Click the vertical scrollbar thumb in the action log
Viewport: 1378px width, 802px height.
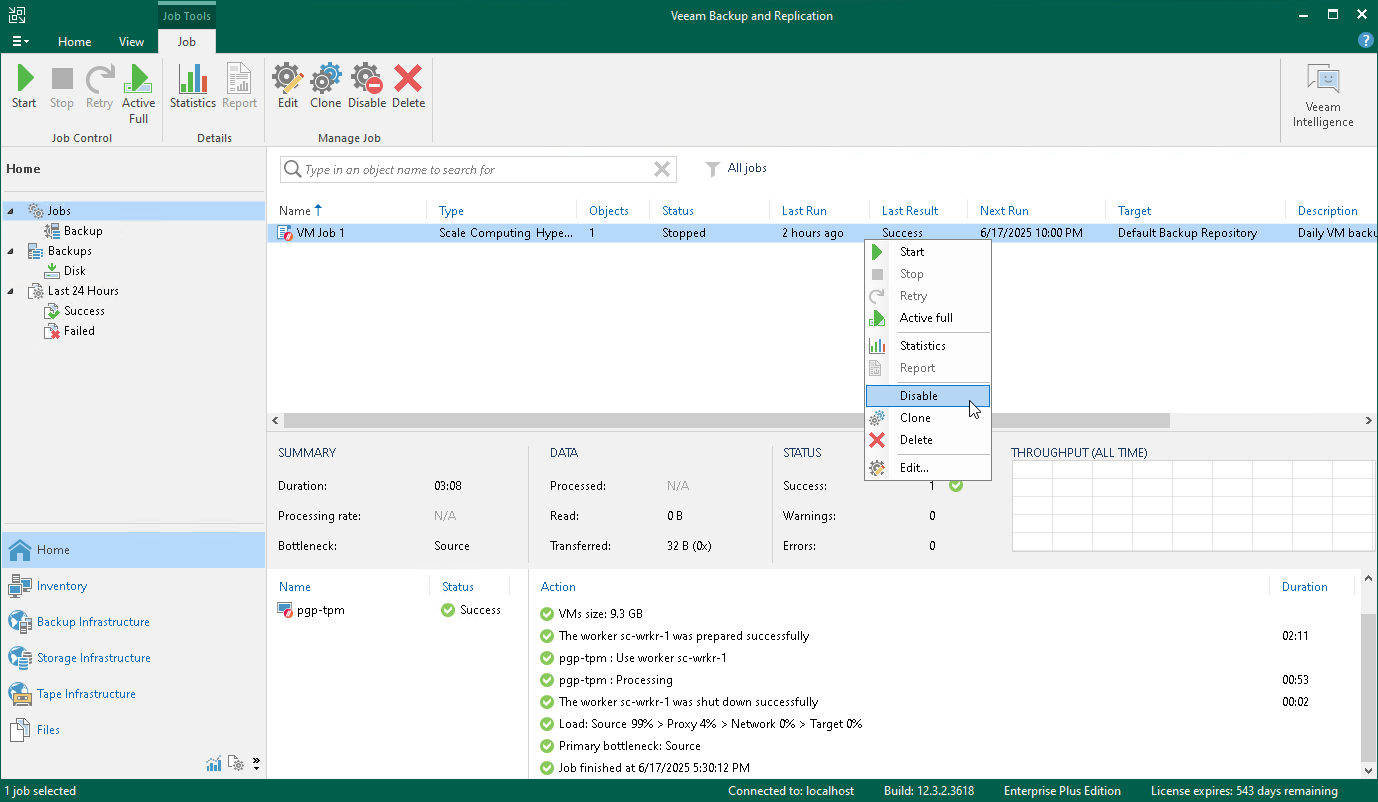tap(1369, 686)
